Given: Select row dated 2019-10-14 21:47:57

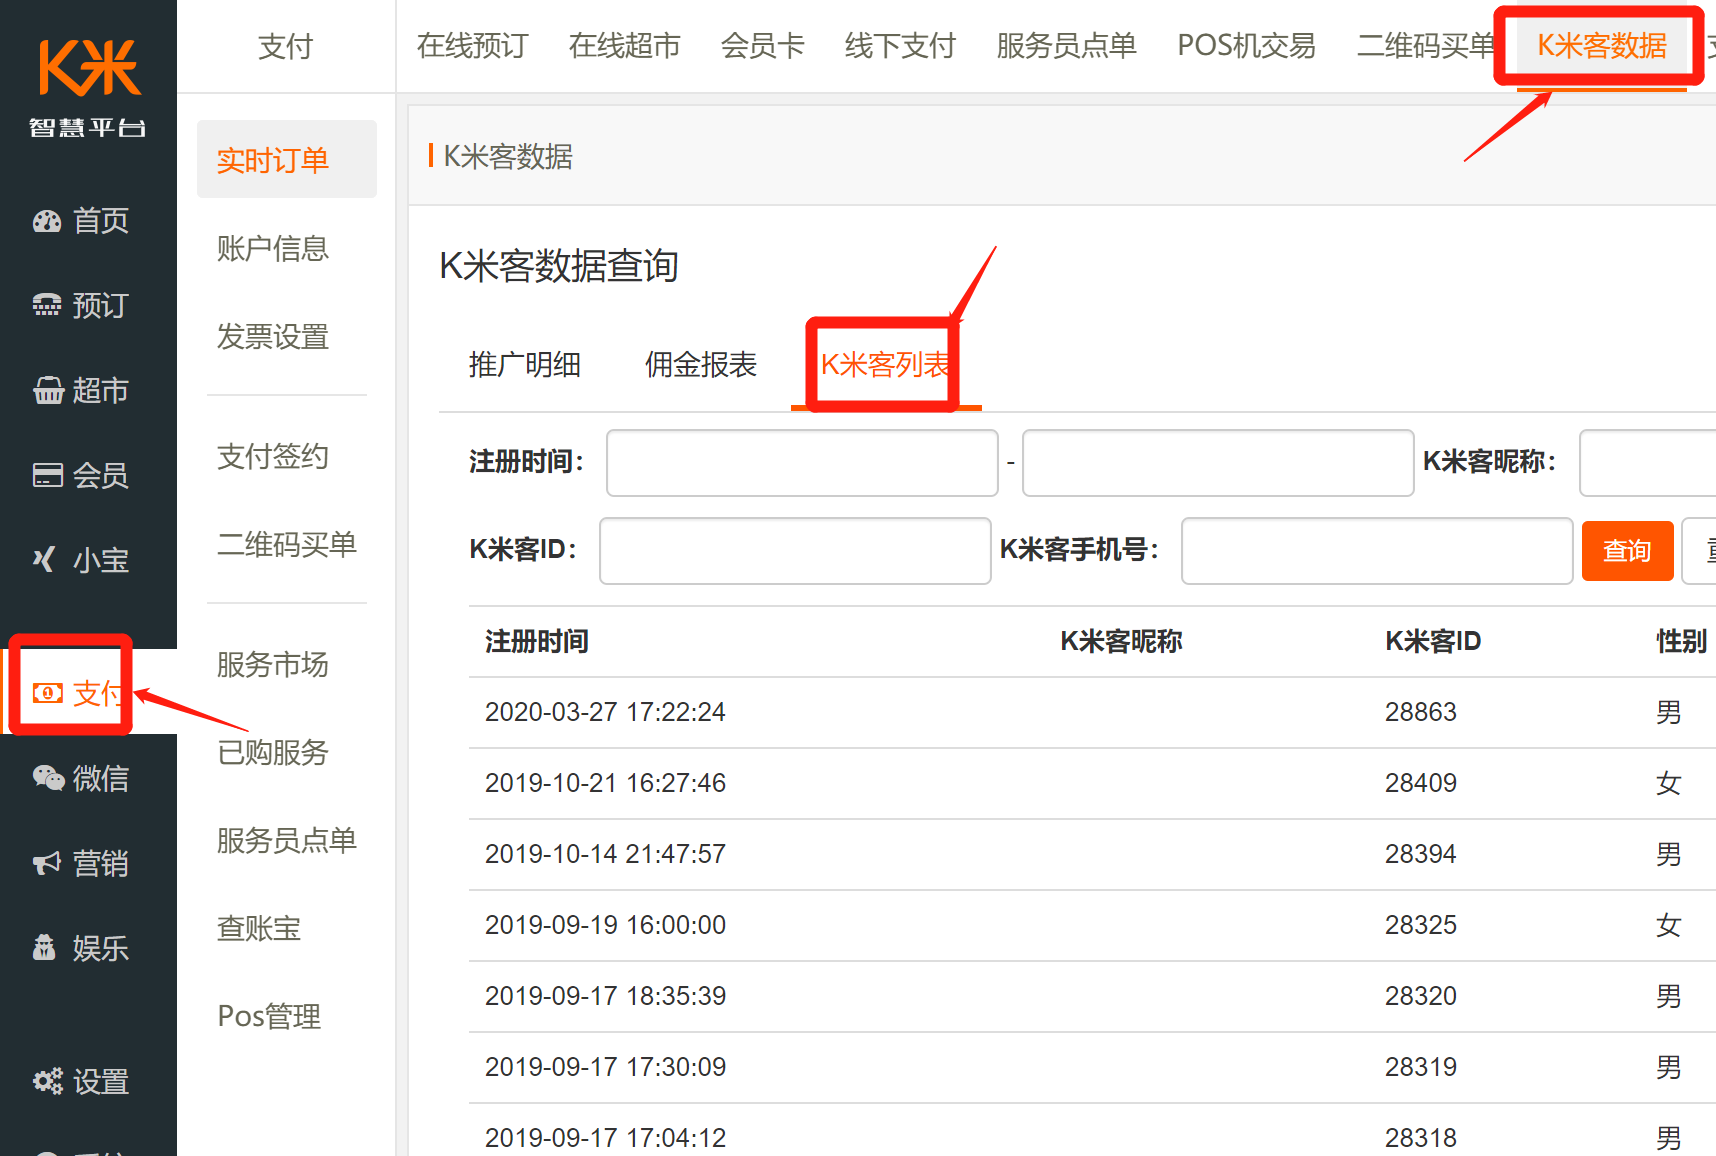Looking at the screenshot, I should (1092, 854).
